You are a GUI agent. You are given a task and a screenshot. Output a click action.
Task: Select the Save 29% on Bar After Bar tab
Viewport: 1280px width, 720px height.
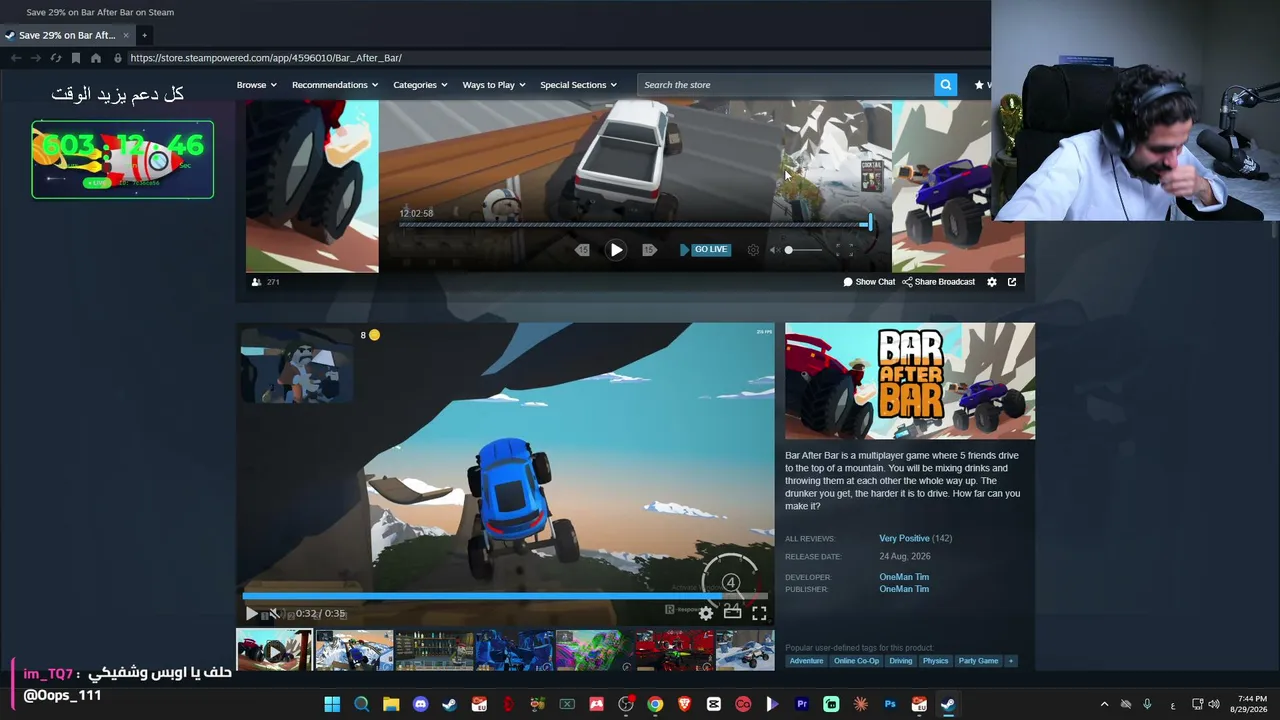click(67, 35)
